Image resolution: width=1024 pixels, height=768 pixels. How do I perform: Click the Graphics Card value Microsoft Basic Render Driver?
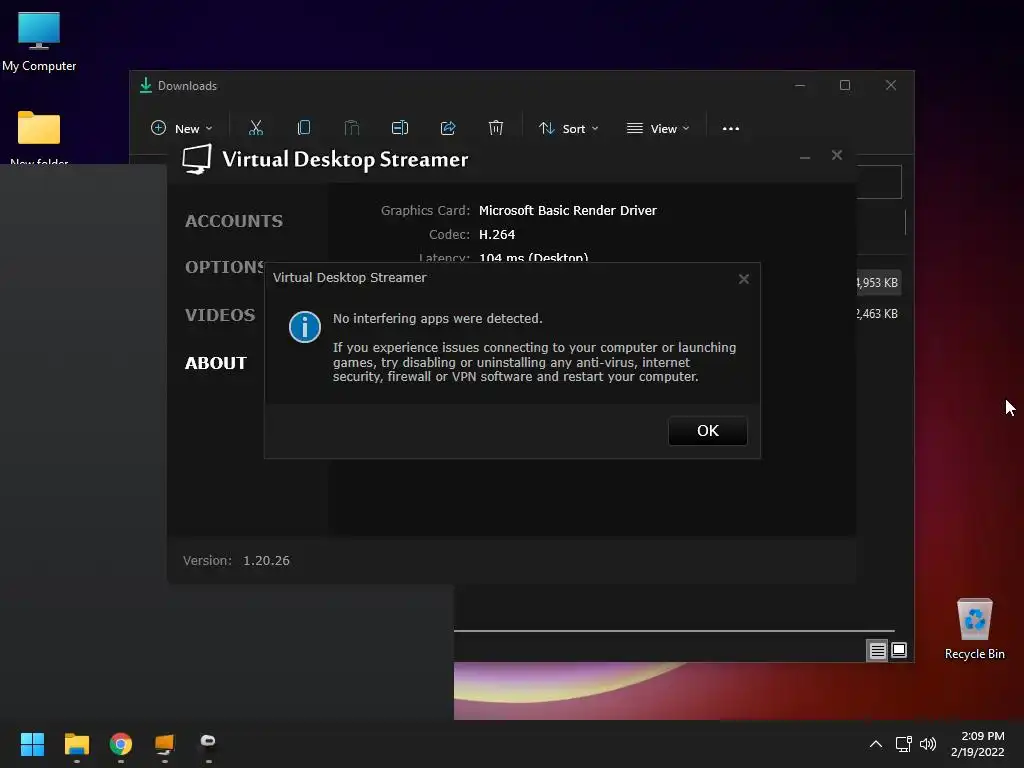coord(568,210)
